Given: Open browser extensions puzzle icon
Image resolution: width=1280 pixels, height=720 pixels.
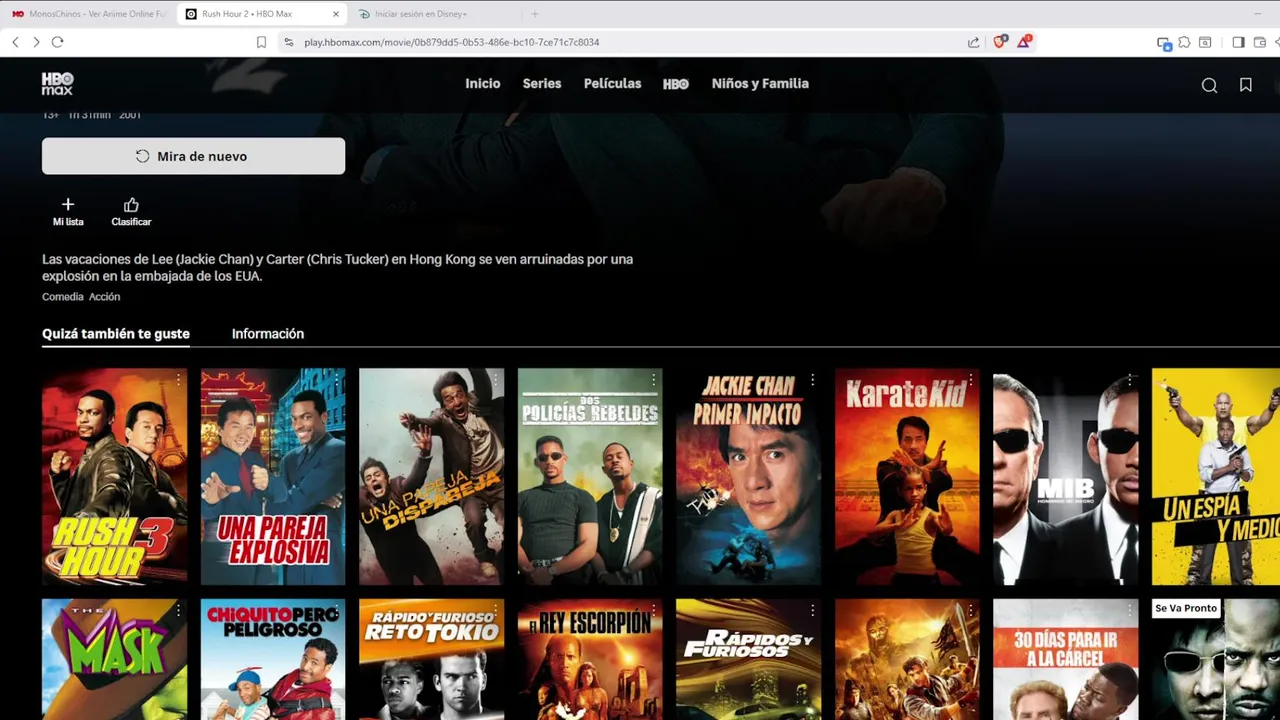Looking at the screenshot, I should [x=1184, y=42].
